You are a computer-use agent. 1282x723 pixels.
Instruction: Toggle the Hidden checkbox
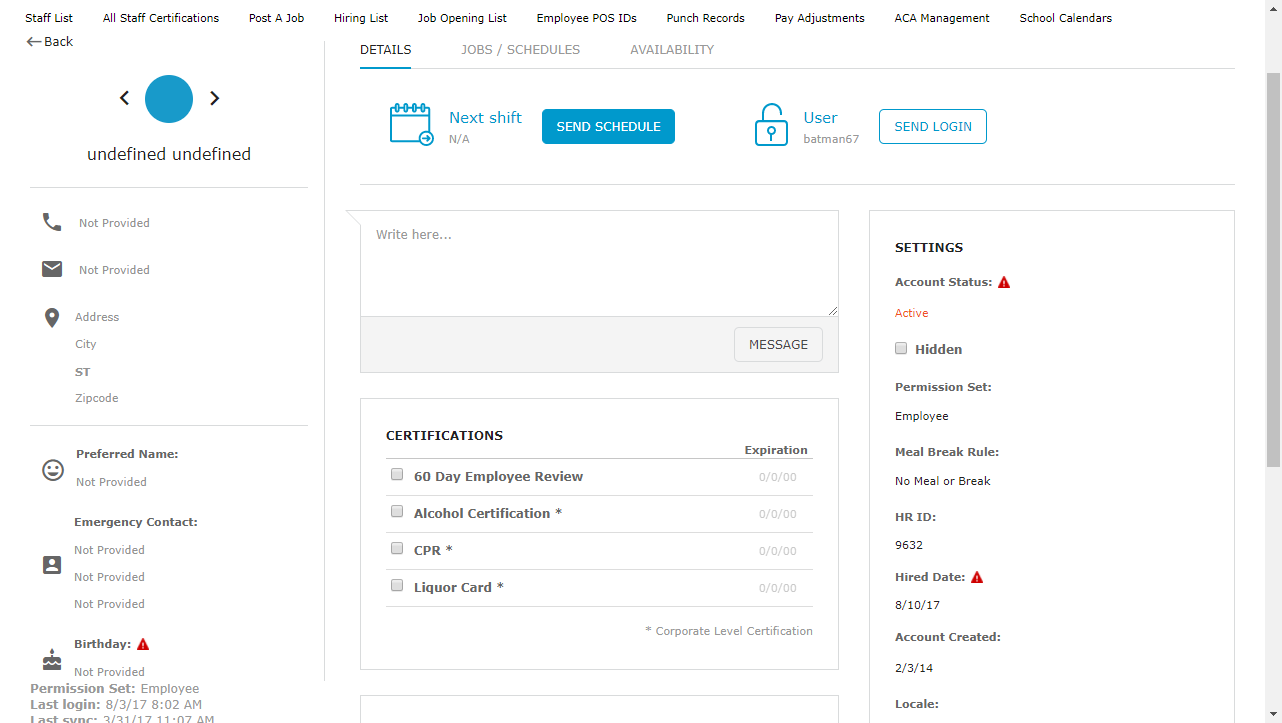pos(901,348)
